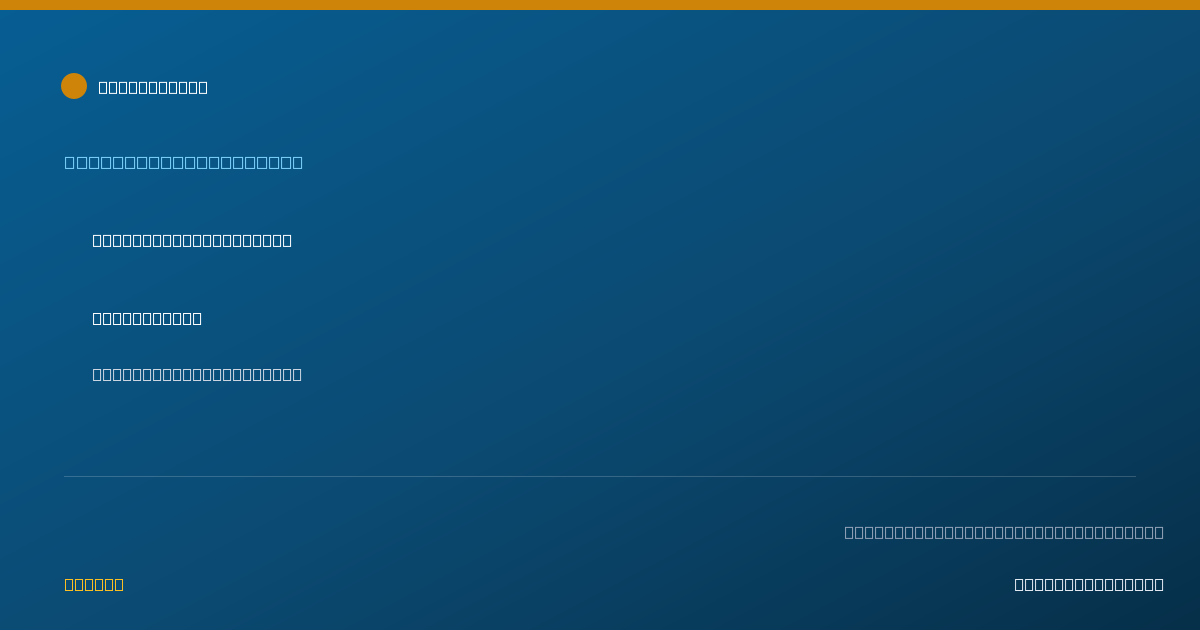Click the light-blue heading text line

[x=184, y=162]
